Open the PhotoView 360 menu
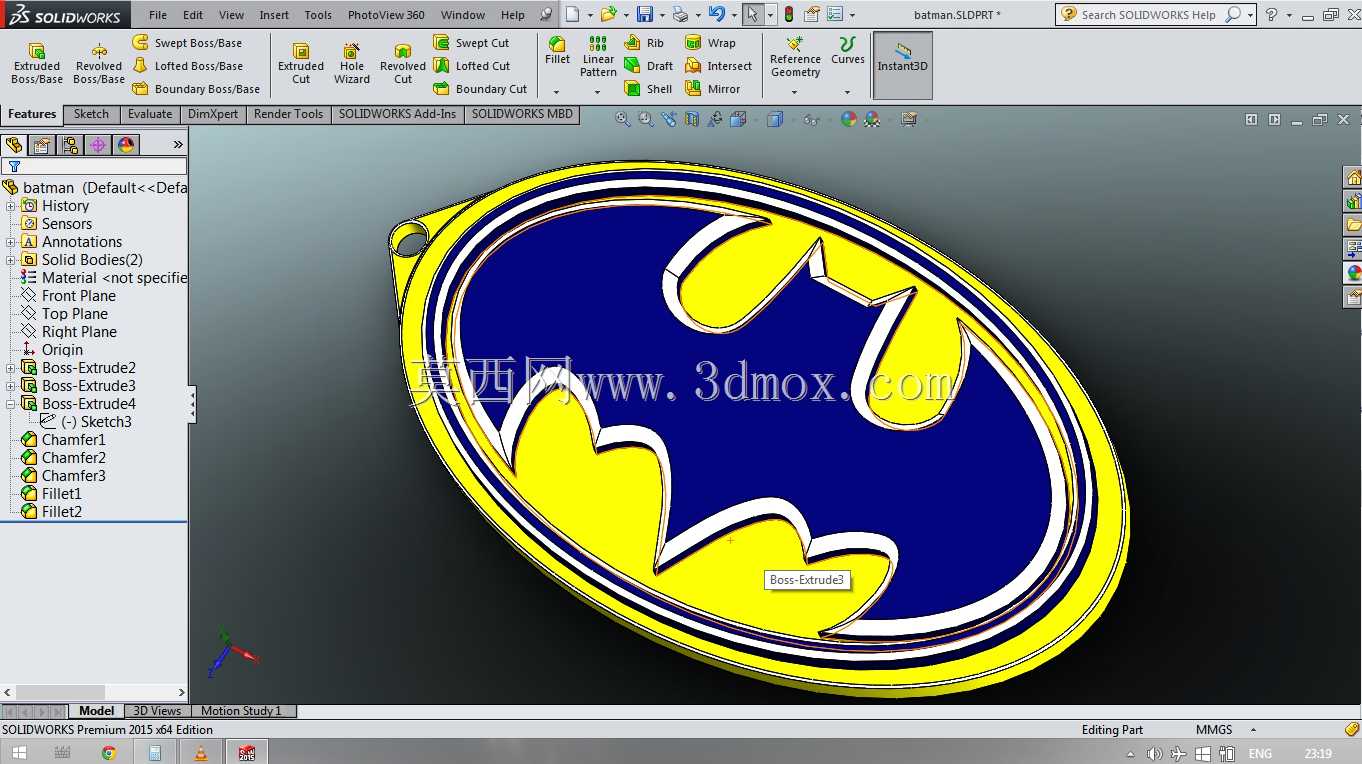Screen dimensions: 1362x764 pyautogui.click(x=386, y=15)
